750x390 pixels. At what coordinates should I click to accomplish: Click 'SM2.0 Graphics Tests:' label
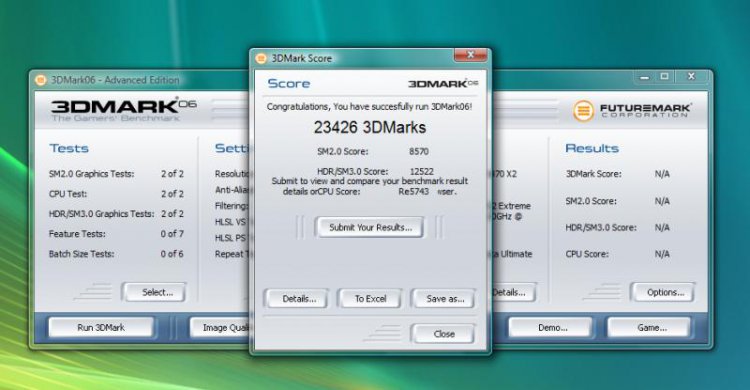click(x=91, y=174)
